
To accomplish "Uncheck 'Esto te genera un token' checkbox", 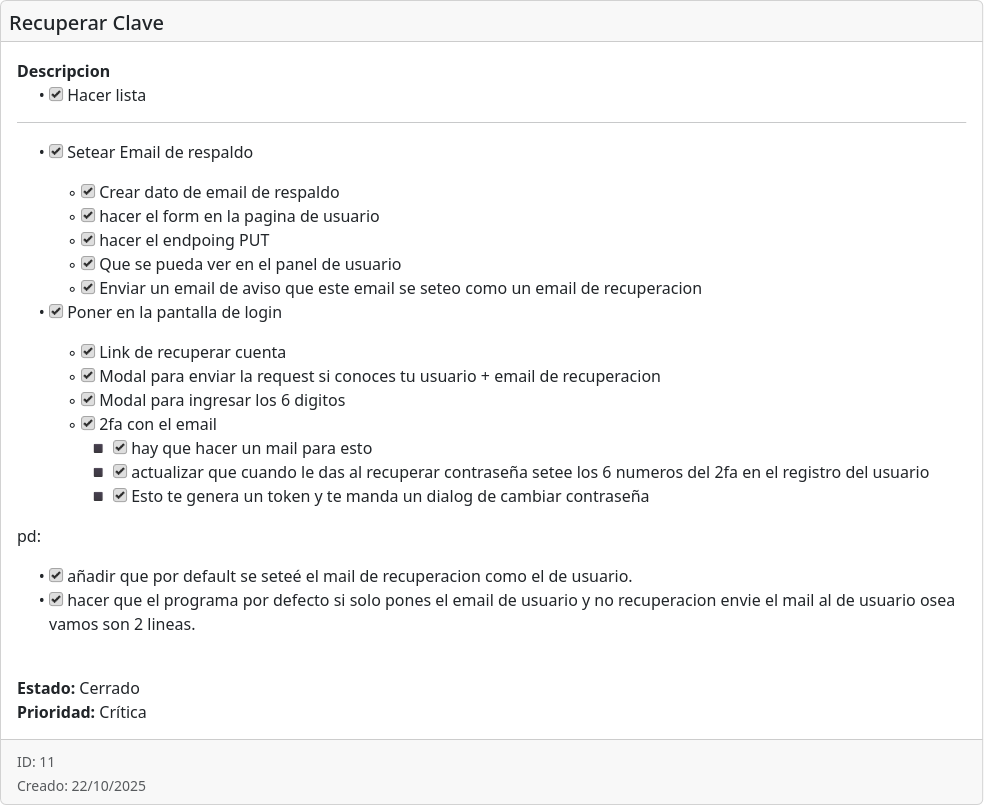I will (x=121, y=496).
